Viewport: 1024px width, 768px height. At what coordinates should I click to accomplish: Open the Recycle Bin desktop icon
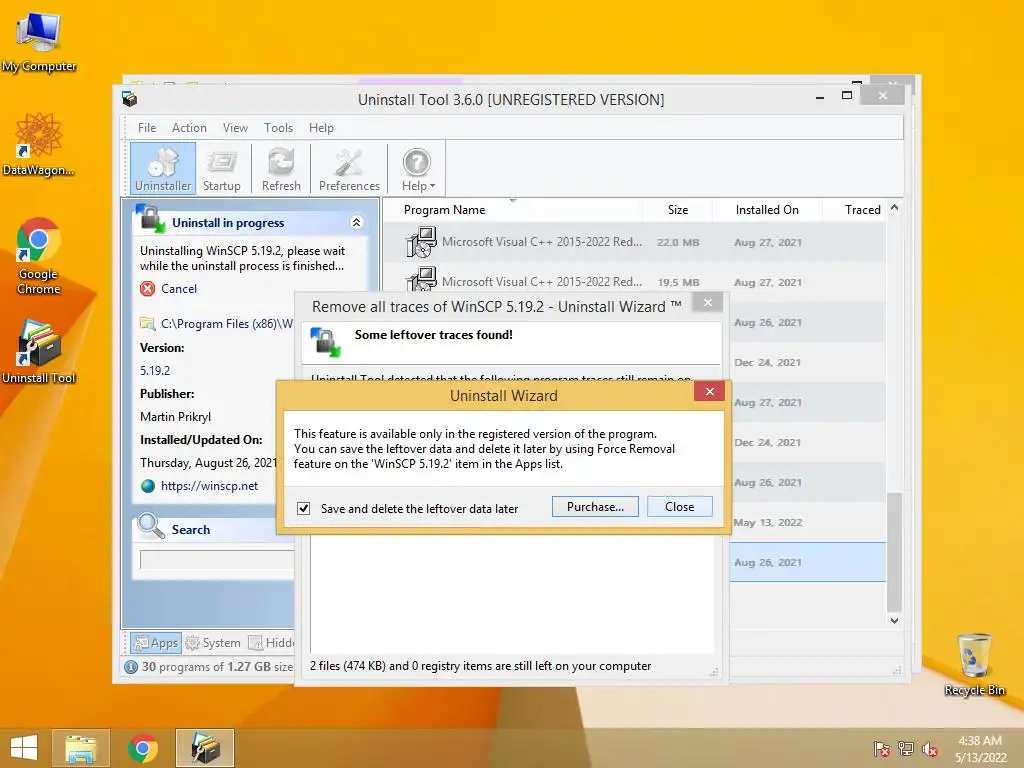click(x=974, y=664)
